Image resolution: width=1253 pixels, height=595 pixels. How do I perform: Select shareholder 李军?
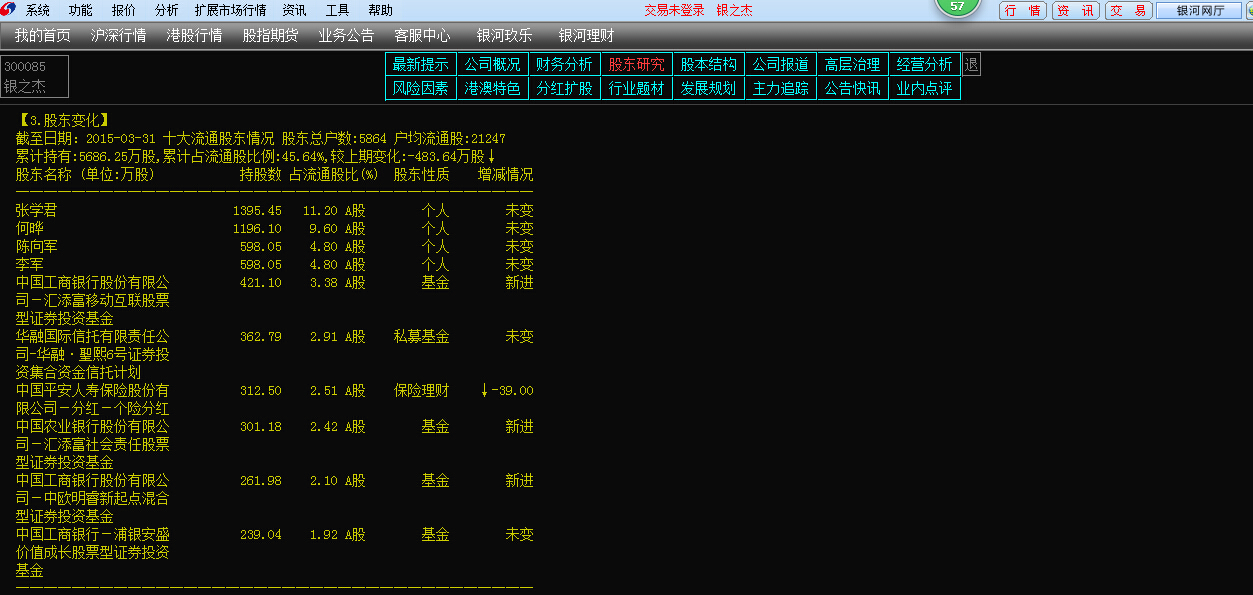pos(30,265)
